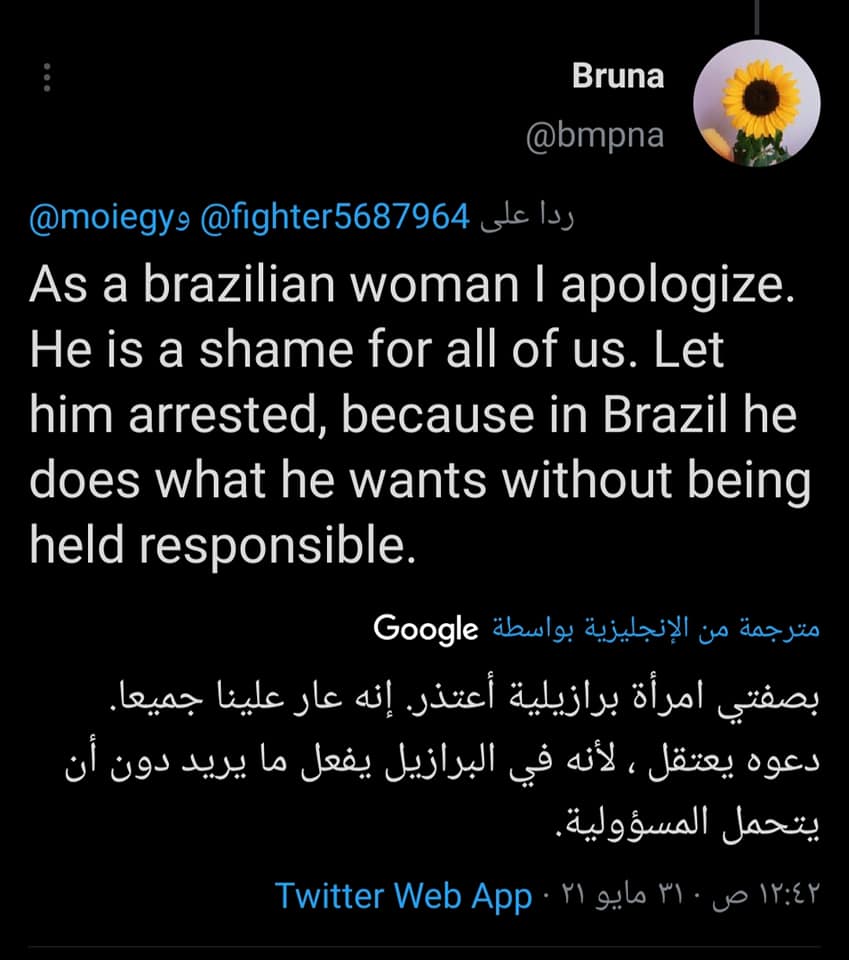Click the 'مترجمة من الإنجليزية بواسطة' translation link

tap(657, 628)
